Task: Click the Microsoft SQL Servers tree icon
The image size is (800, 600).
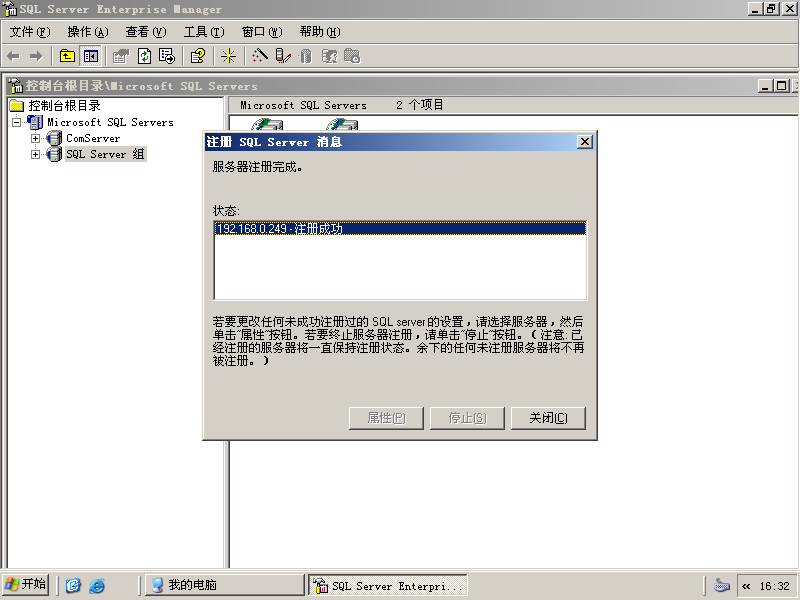Action: [35, 122]
